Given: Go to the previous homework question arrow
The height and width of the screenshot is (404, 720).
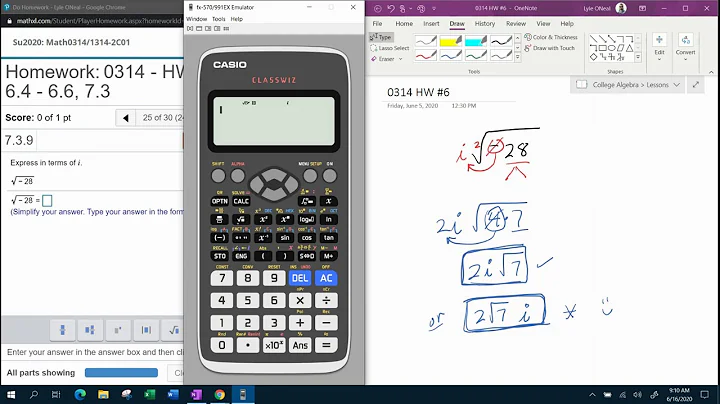Looking at the screenshot, I should (x=125, y=118).
